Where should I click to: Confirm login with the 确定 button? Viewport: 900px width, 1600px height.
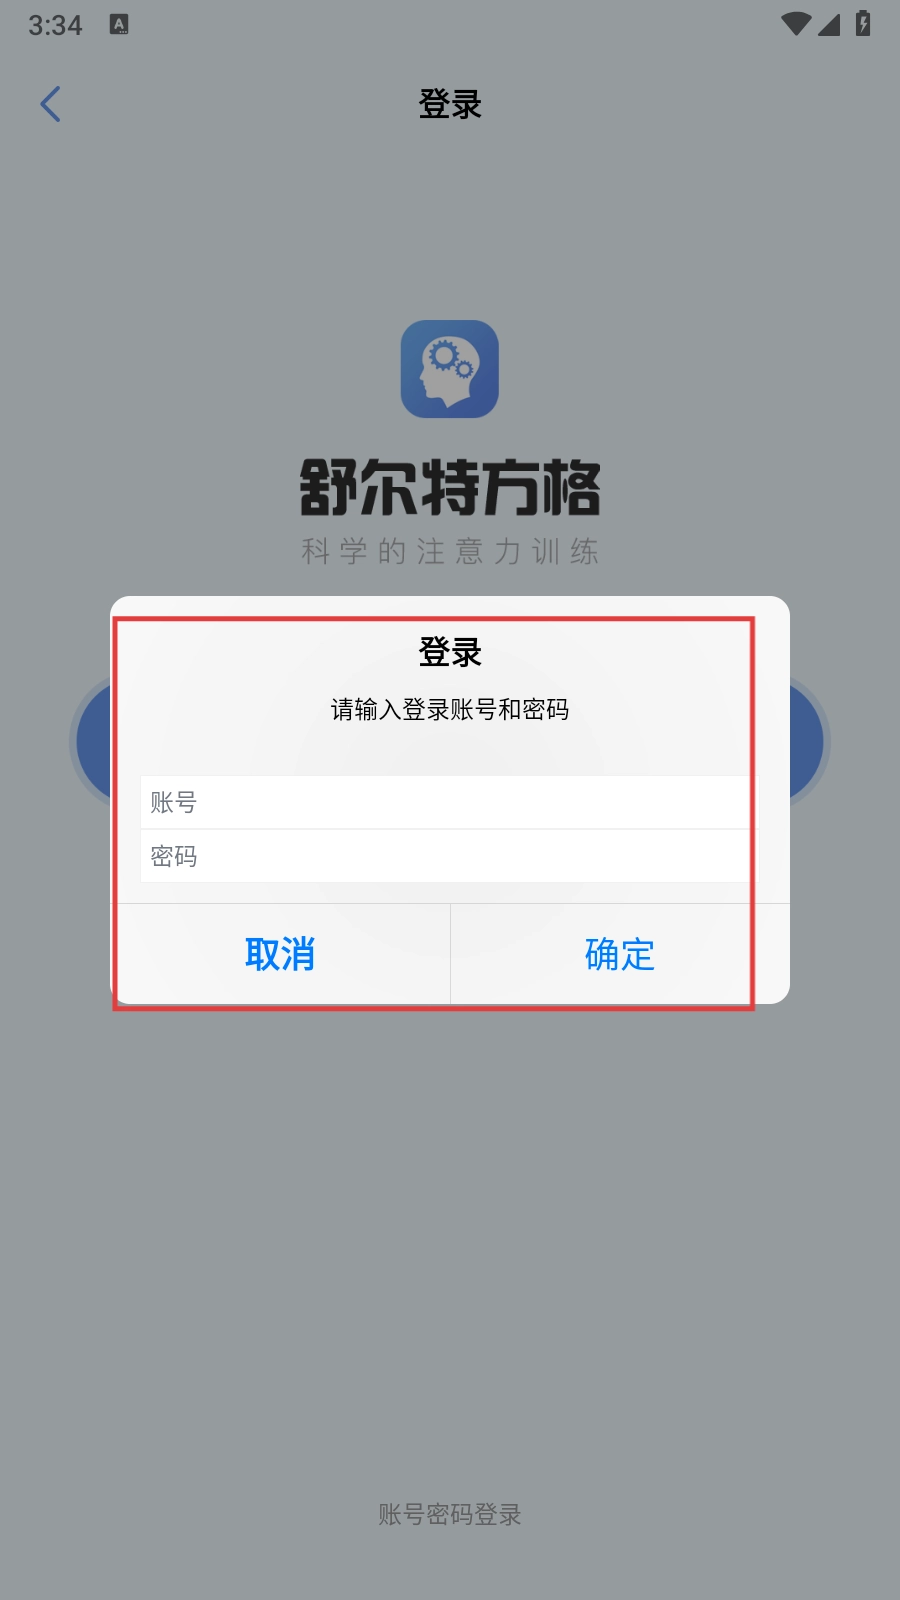pyautogui.click(x=620, y=954)
